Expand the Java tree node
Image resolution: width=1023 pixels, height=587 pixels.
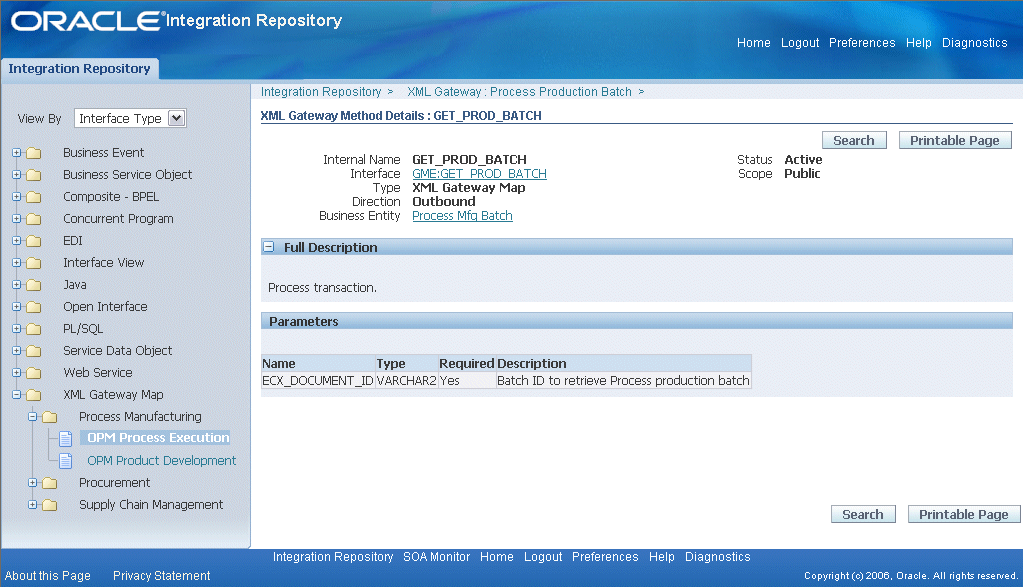16,284
